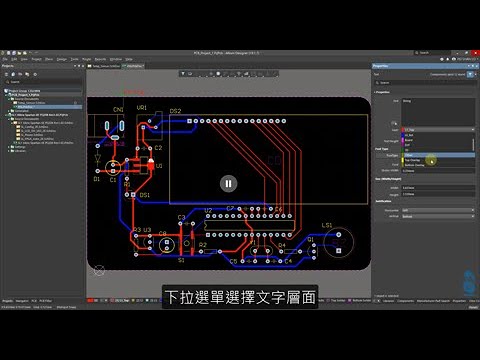This screenshot has height=360, width=480.
Task: Switch to the schematic document tab
Action: 104,66
